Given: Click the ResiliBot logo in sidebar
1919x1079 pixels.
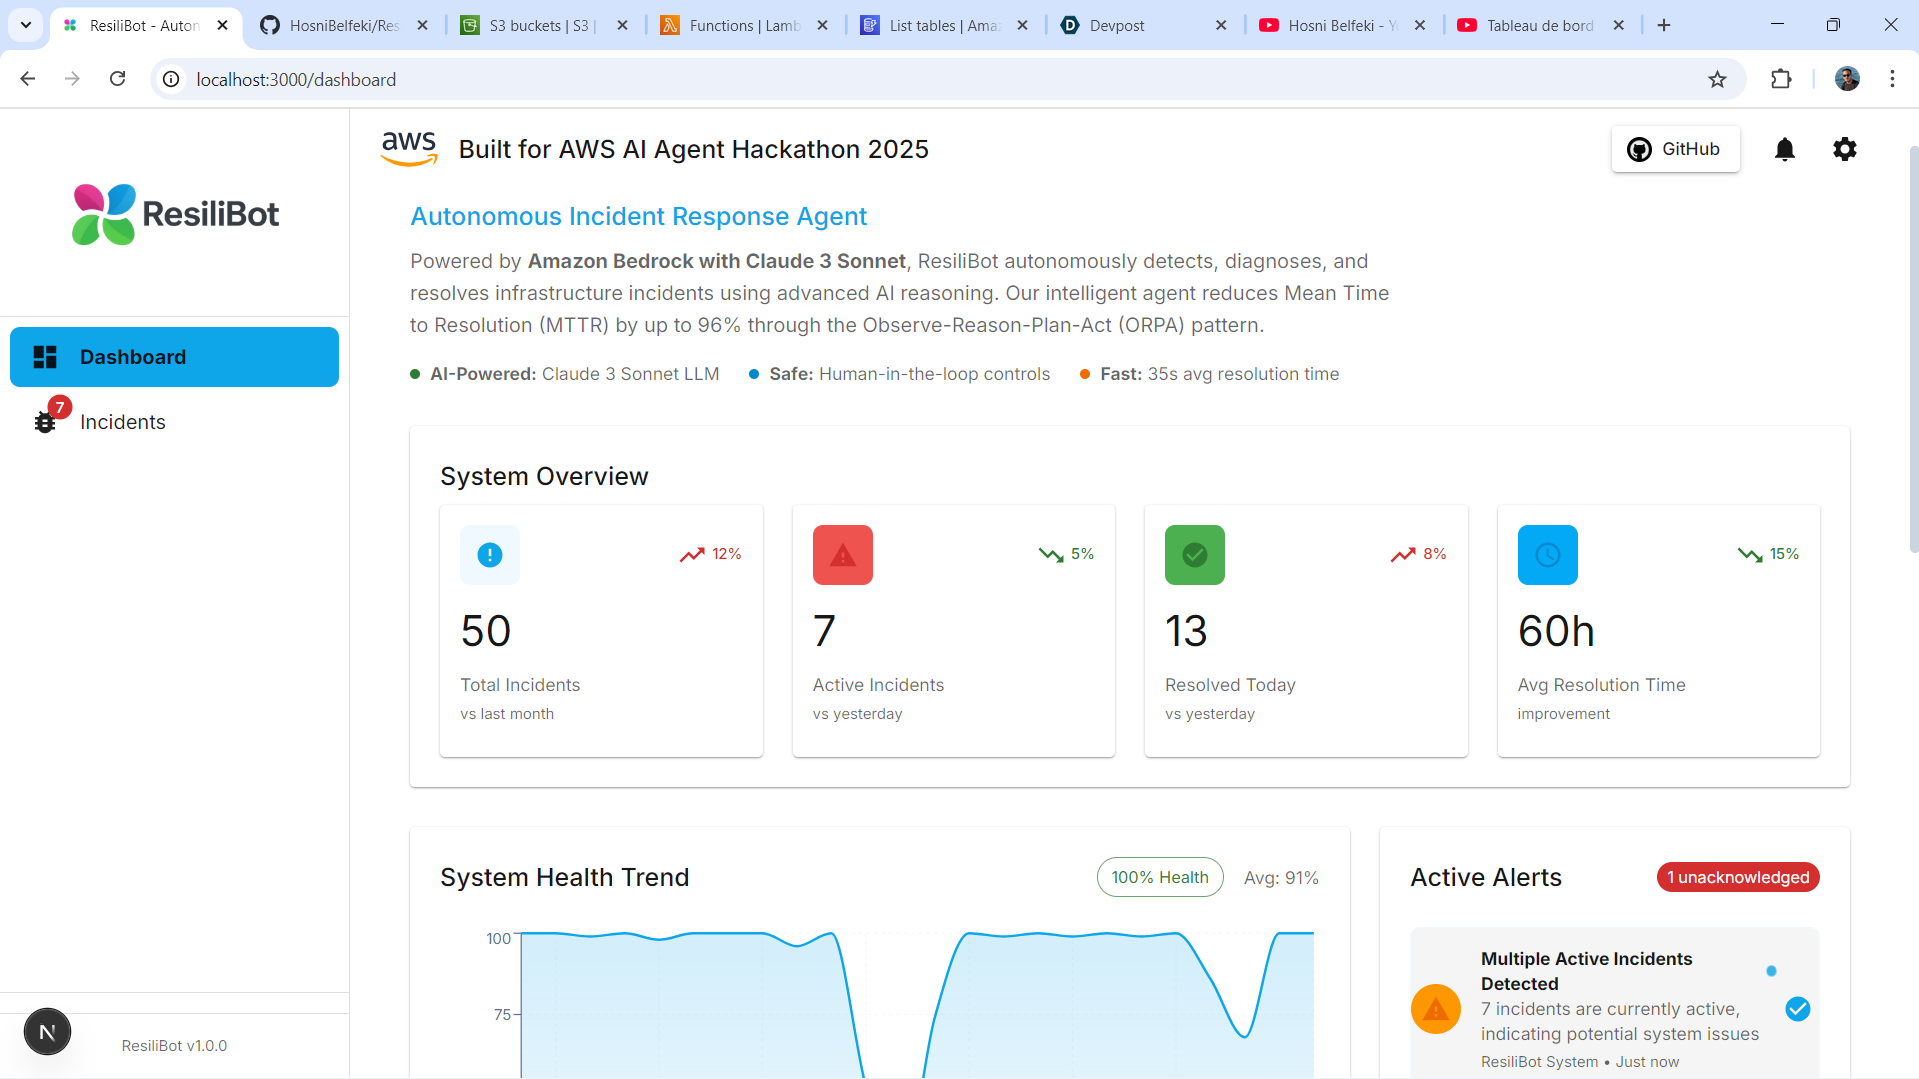Looking at the screenshot, I should (175, 214).
